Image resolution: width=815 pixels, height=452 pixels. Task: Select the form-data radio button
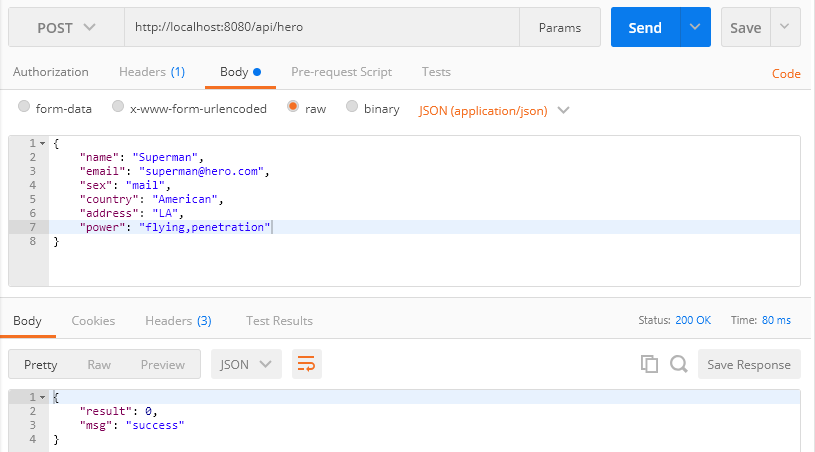pyautogui.click(x=24, y=107)
